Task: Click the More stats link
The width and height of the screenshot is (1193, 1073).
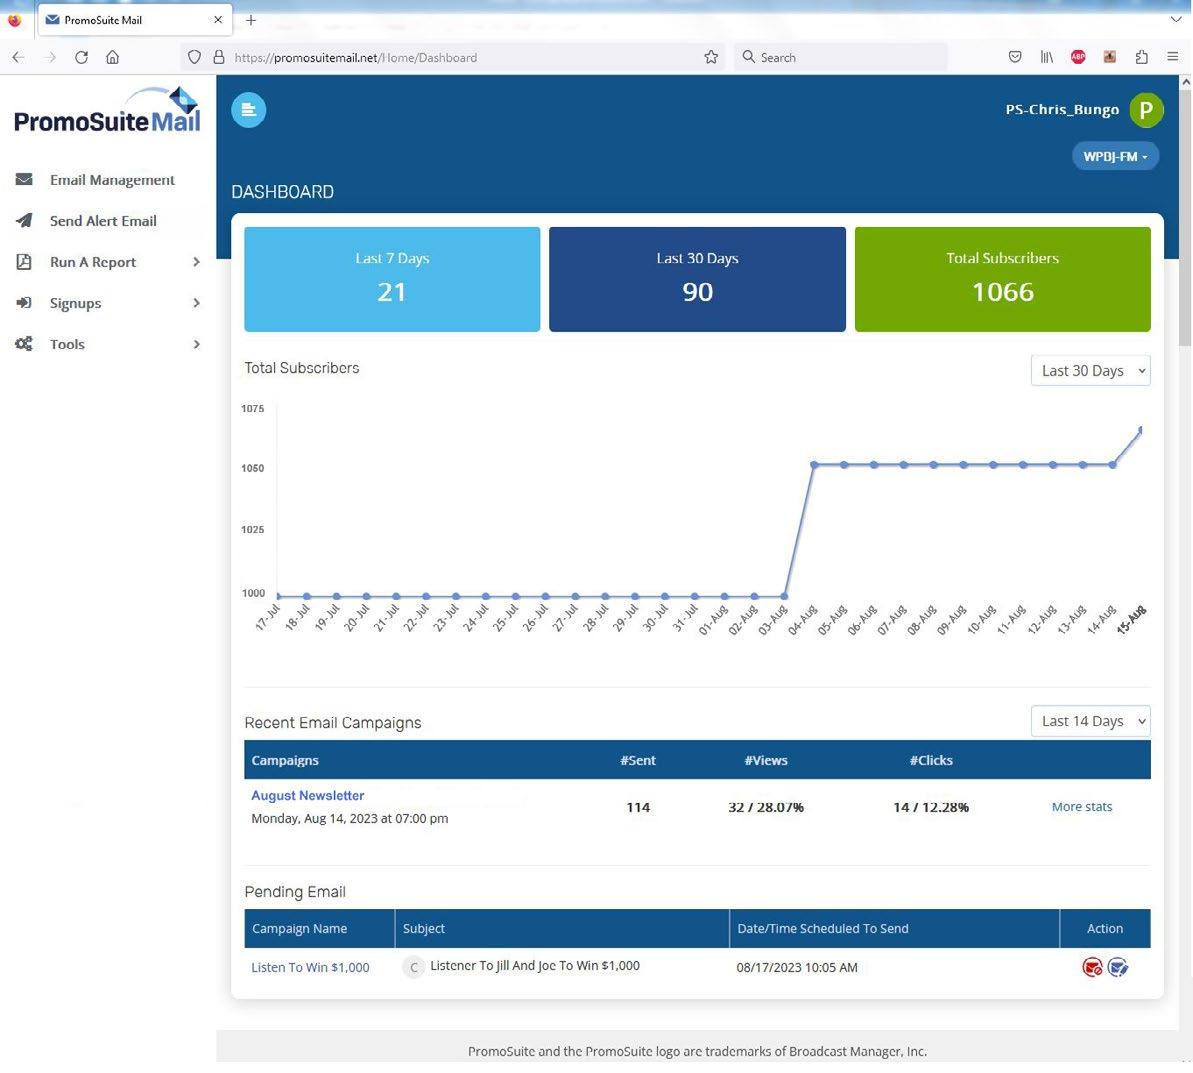Action: 1081,807
